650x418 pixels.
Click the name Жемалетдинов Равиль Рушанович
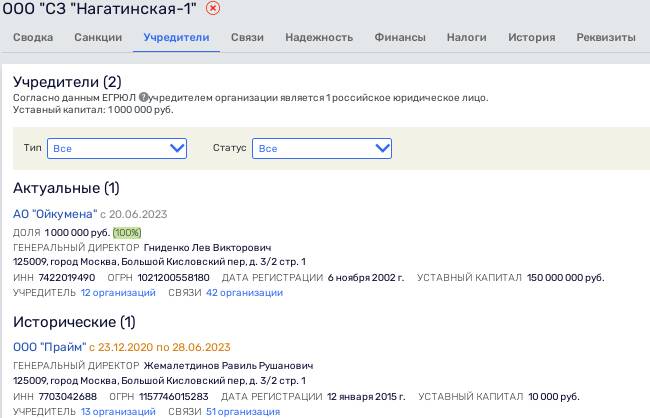228,366
